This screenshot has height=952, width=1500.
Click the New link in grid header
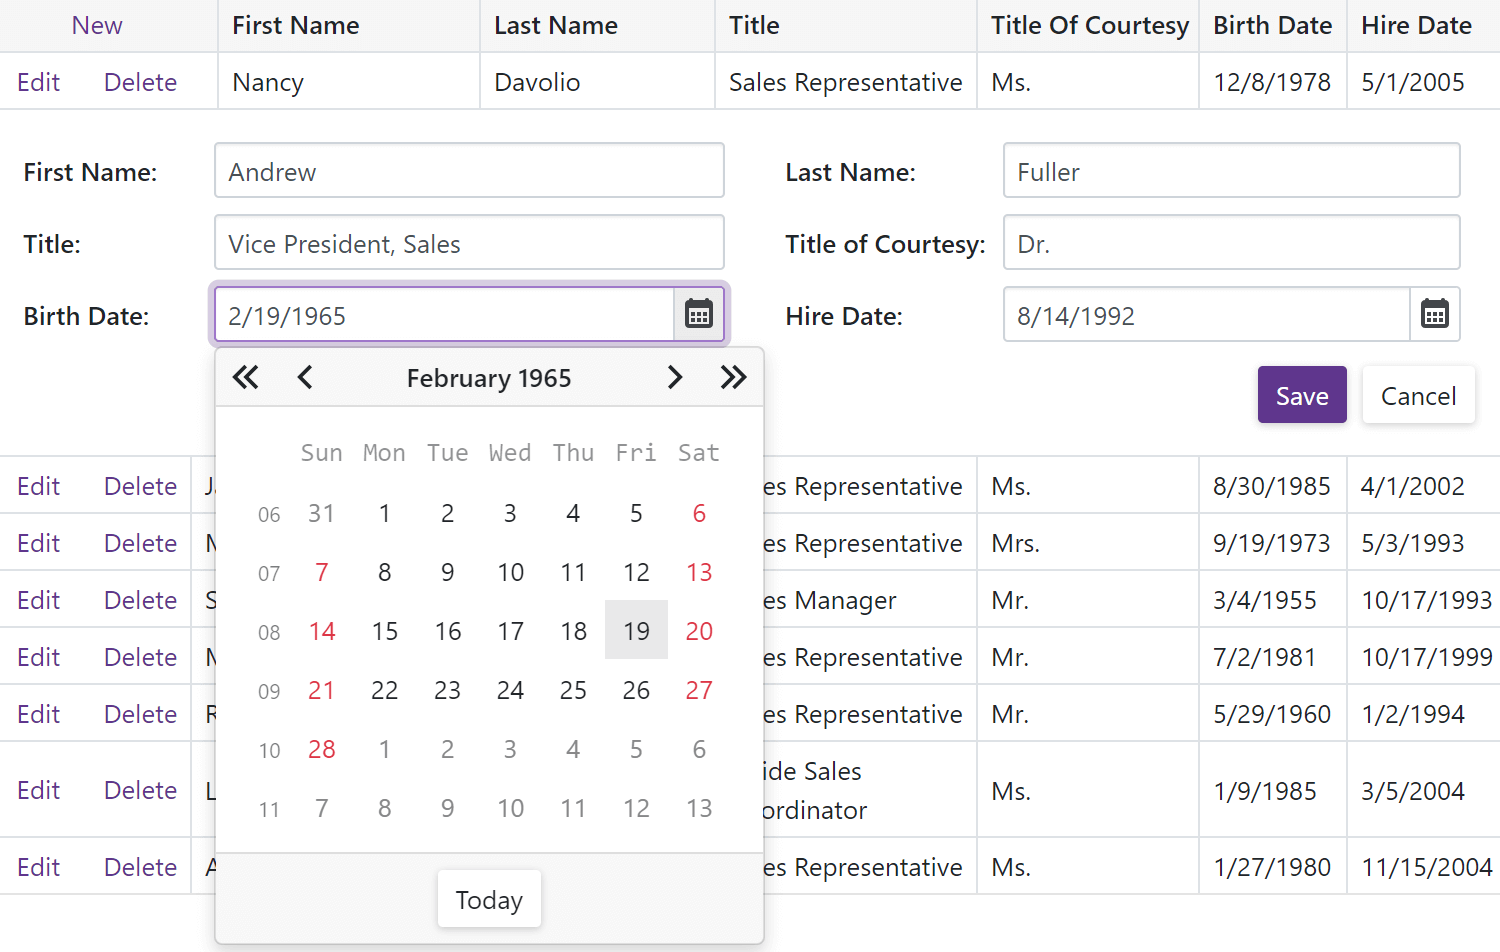[97, 26]
